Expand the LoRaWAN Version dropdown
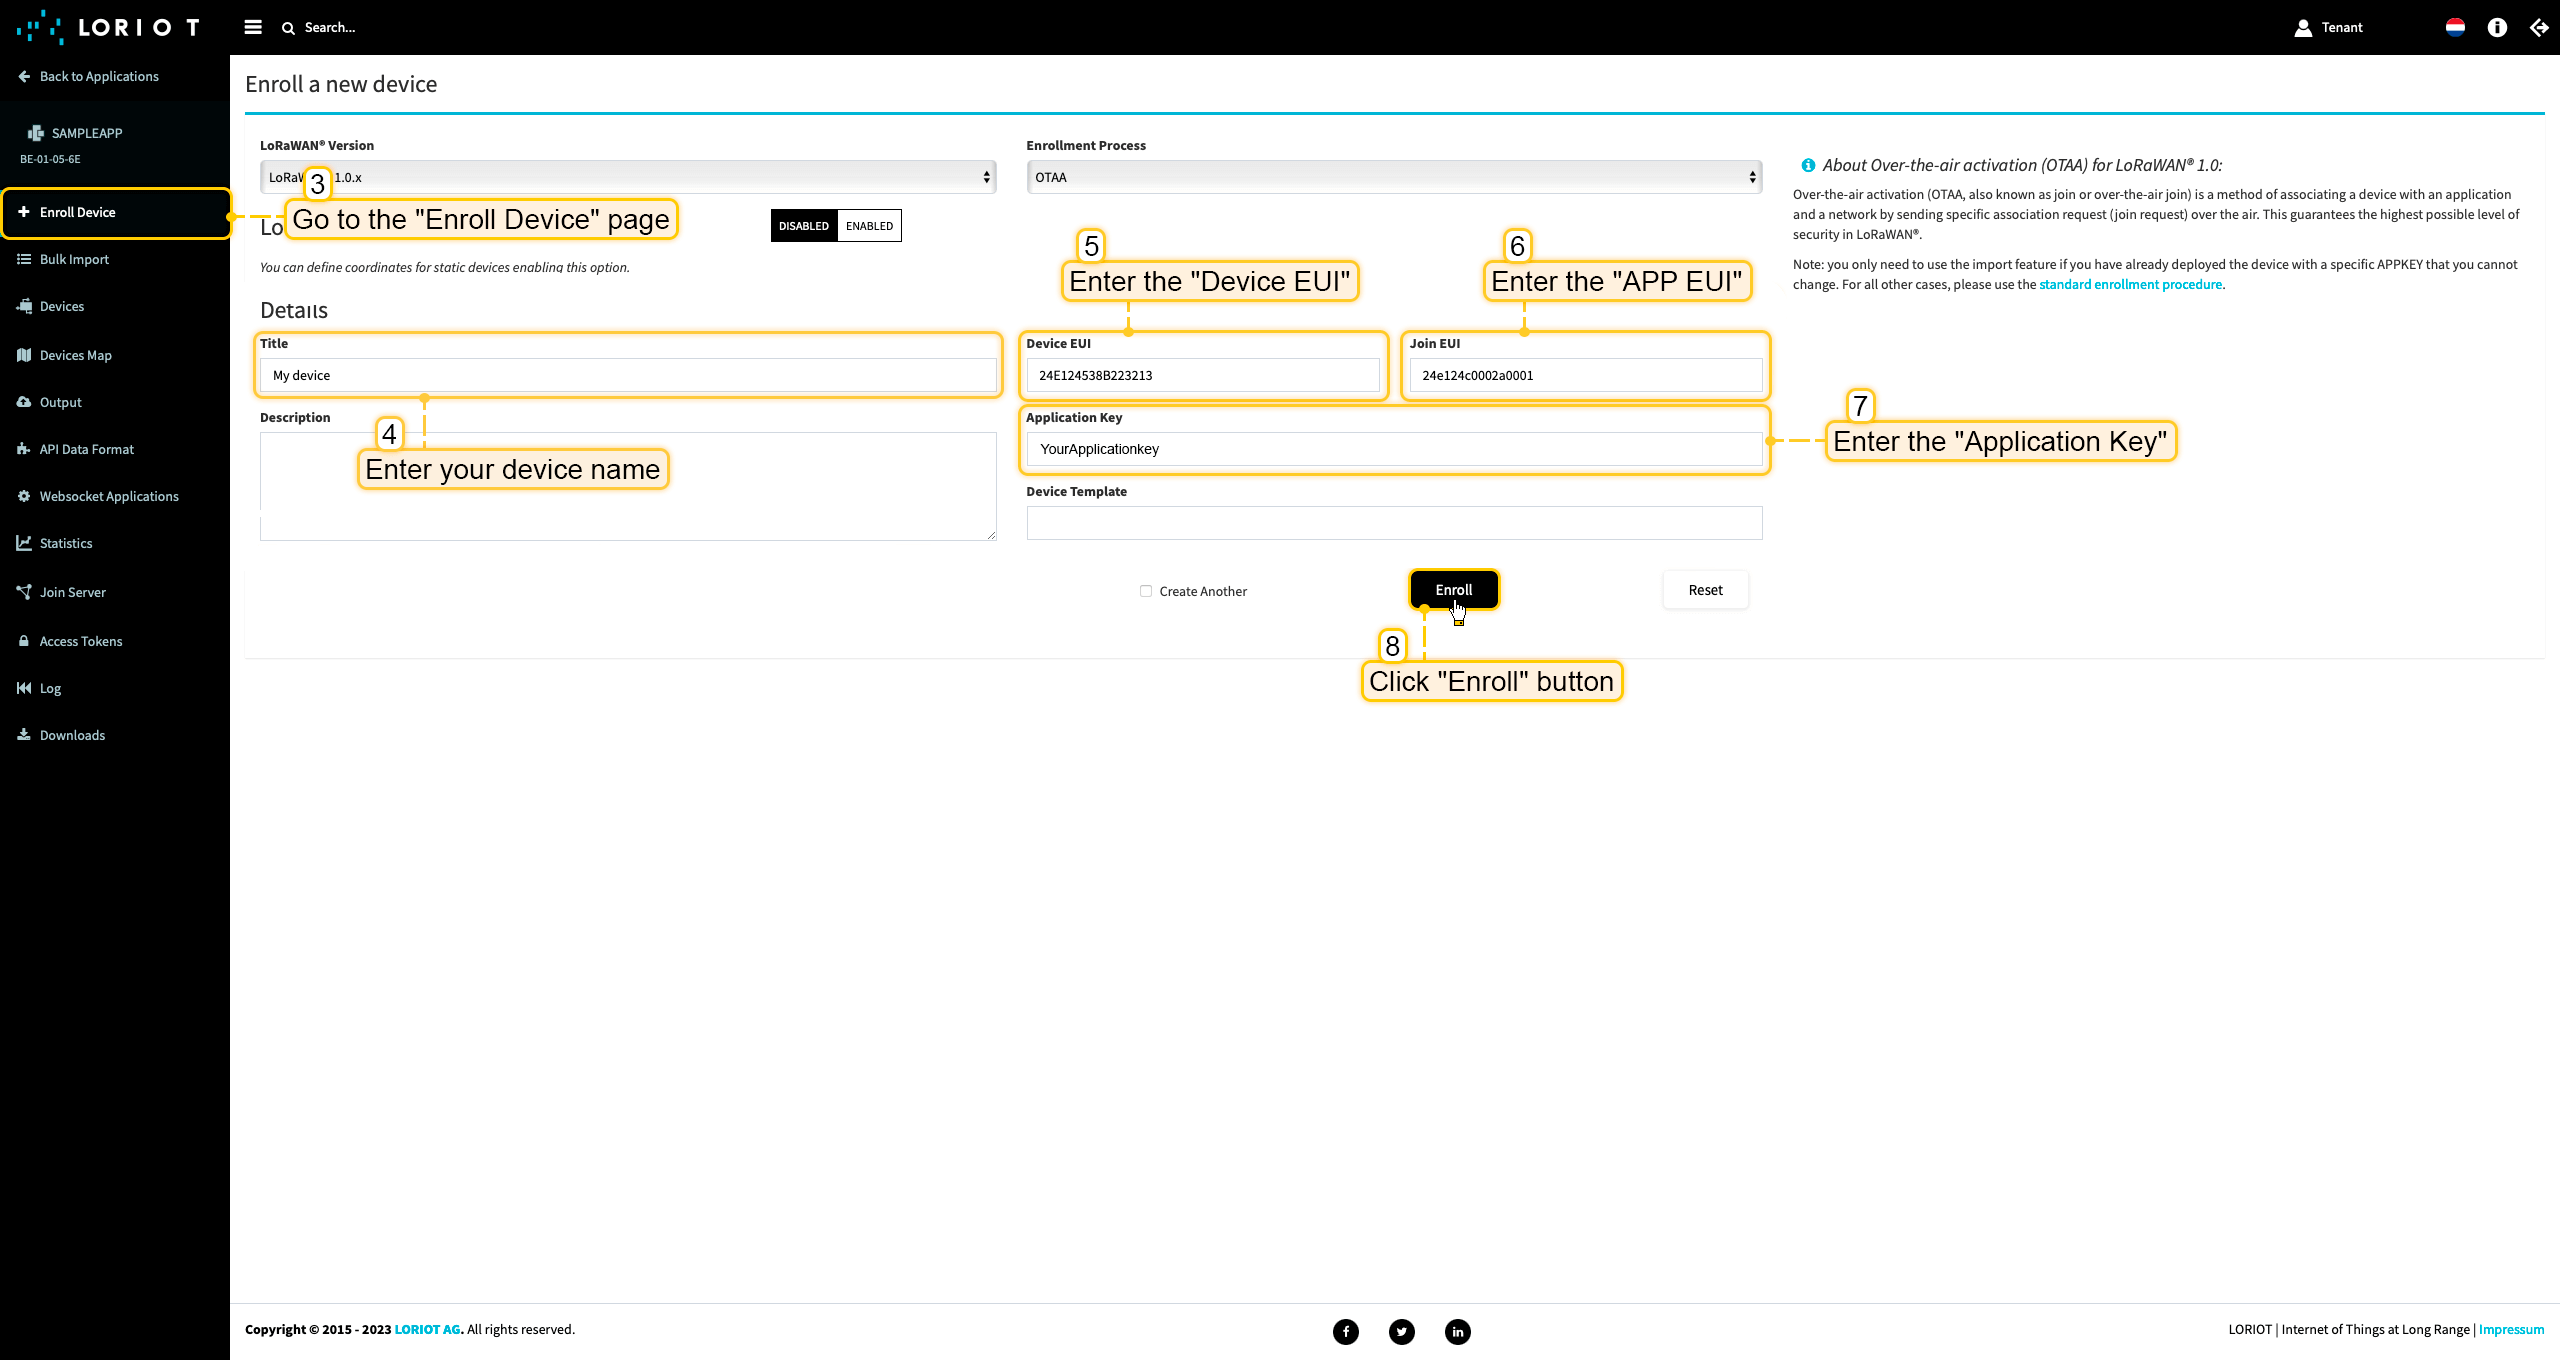The image size is (2560, 1360). click(660, 177)
